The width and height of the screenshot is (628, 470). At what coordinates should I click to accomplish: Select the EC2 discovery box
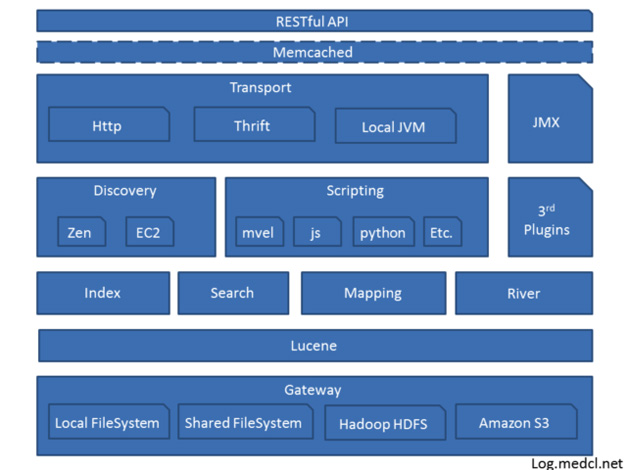point(149,233)
